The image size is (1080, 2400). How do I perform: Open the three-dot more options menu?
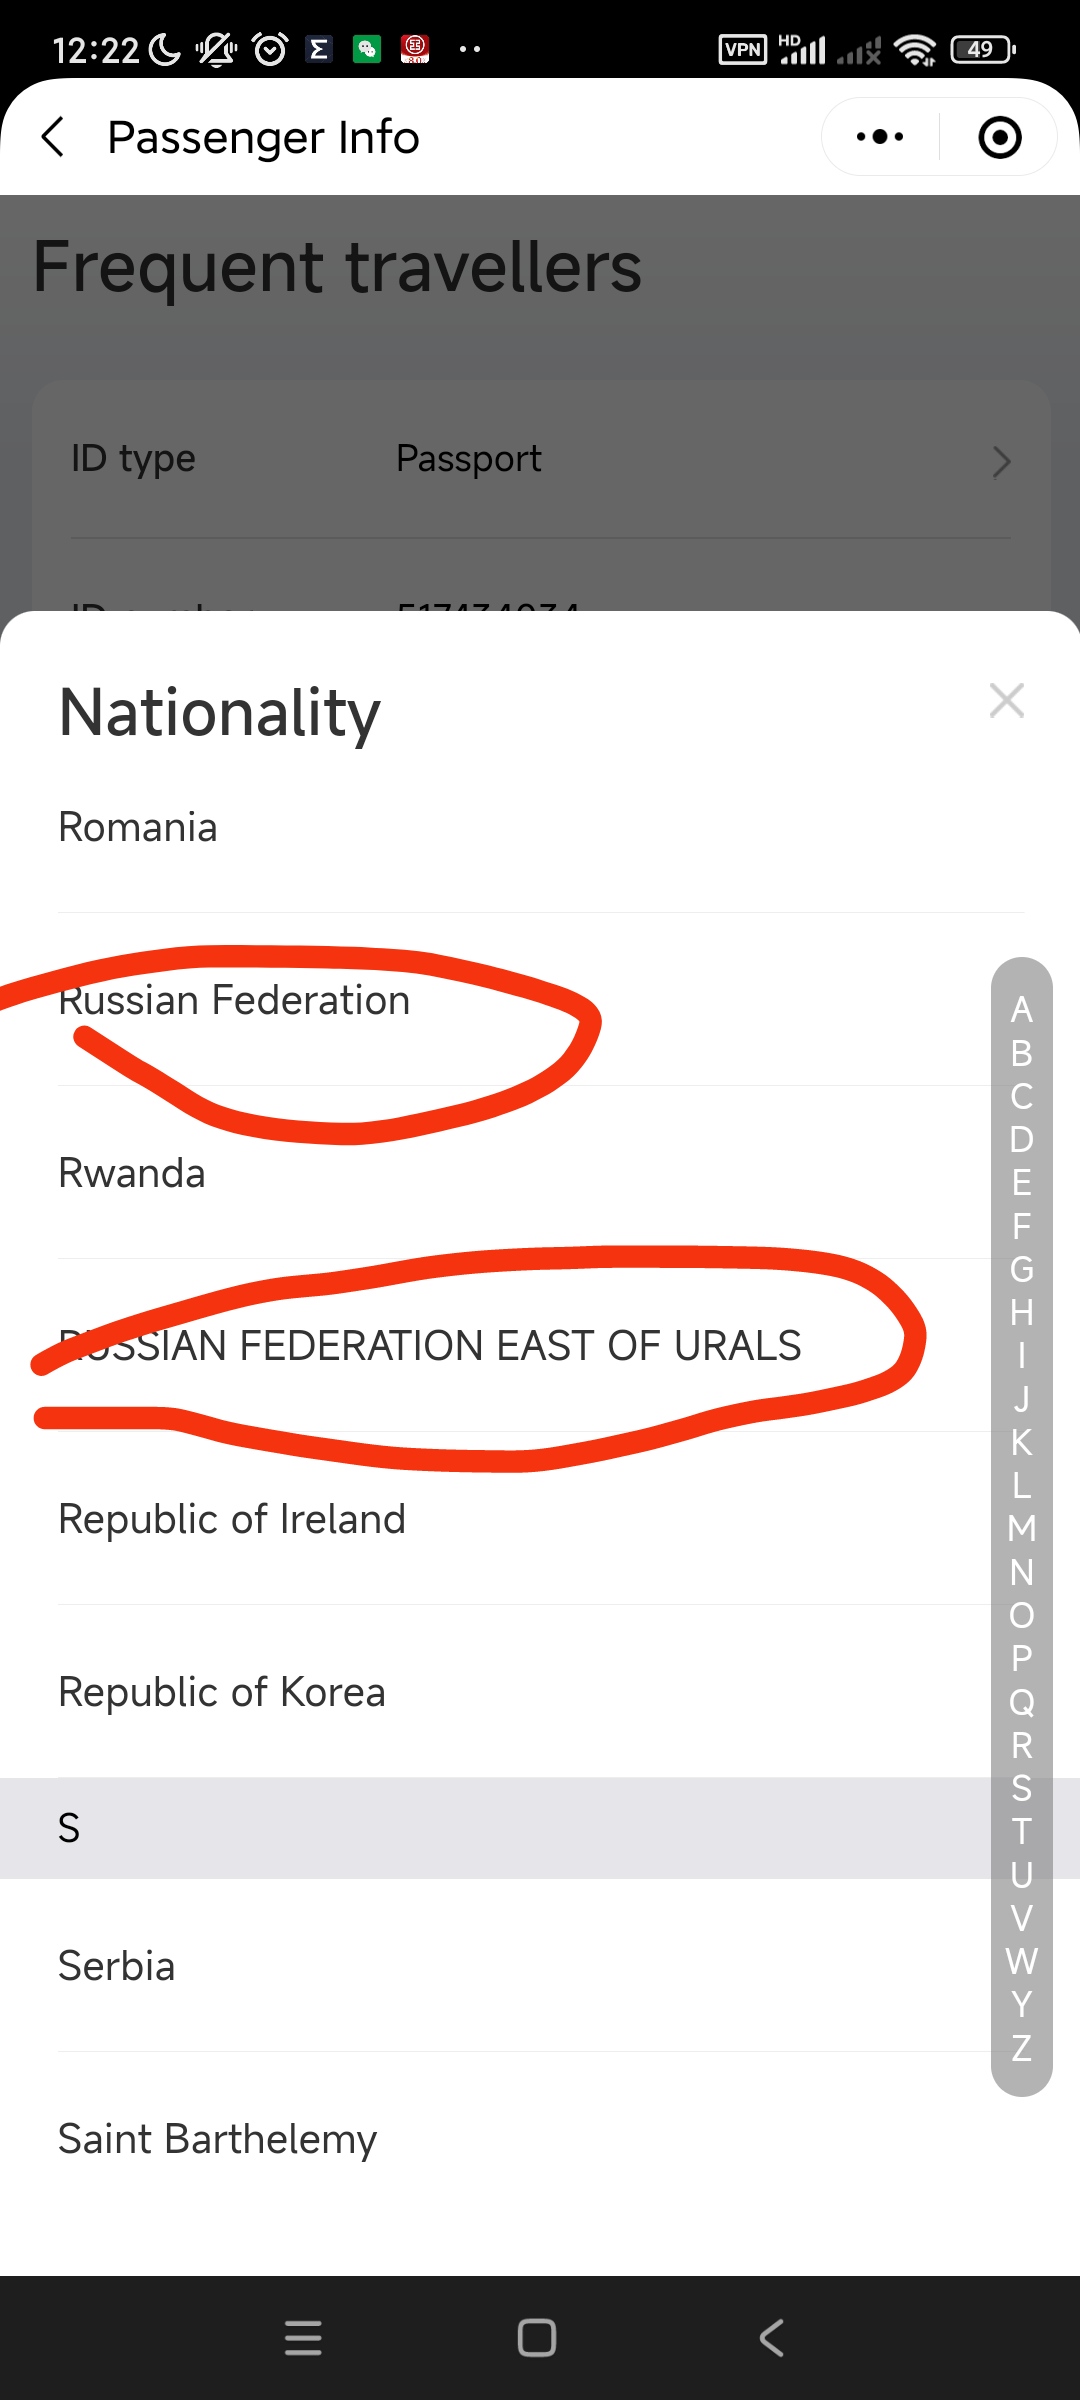click(880, 137)
